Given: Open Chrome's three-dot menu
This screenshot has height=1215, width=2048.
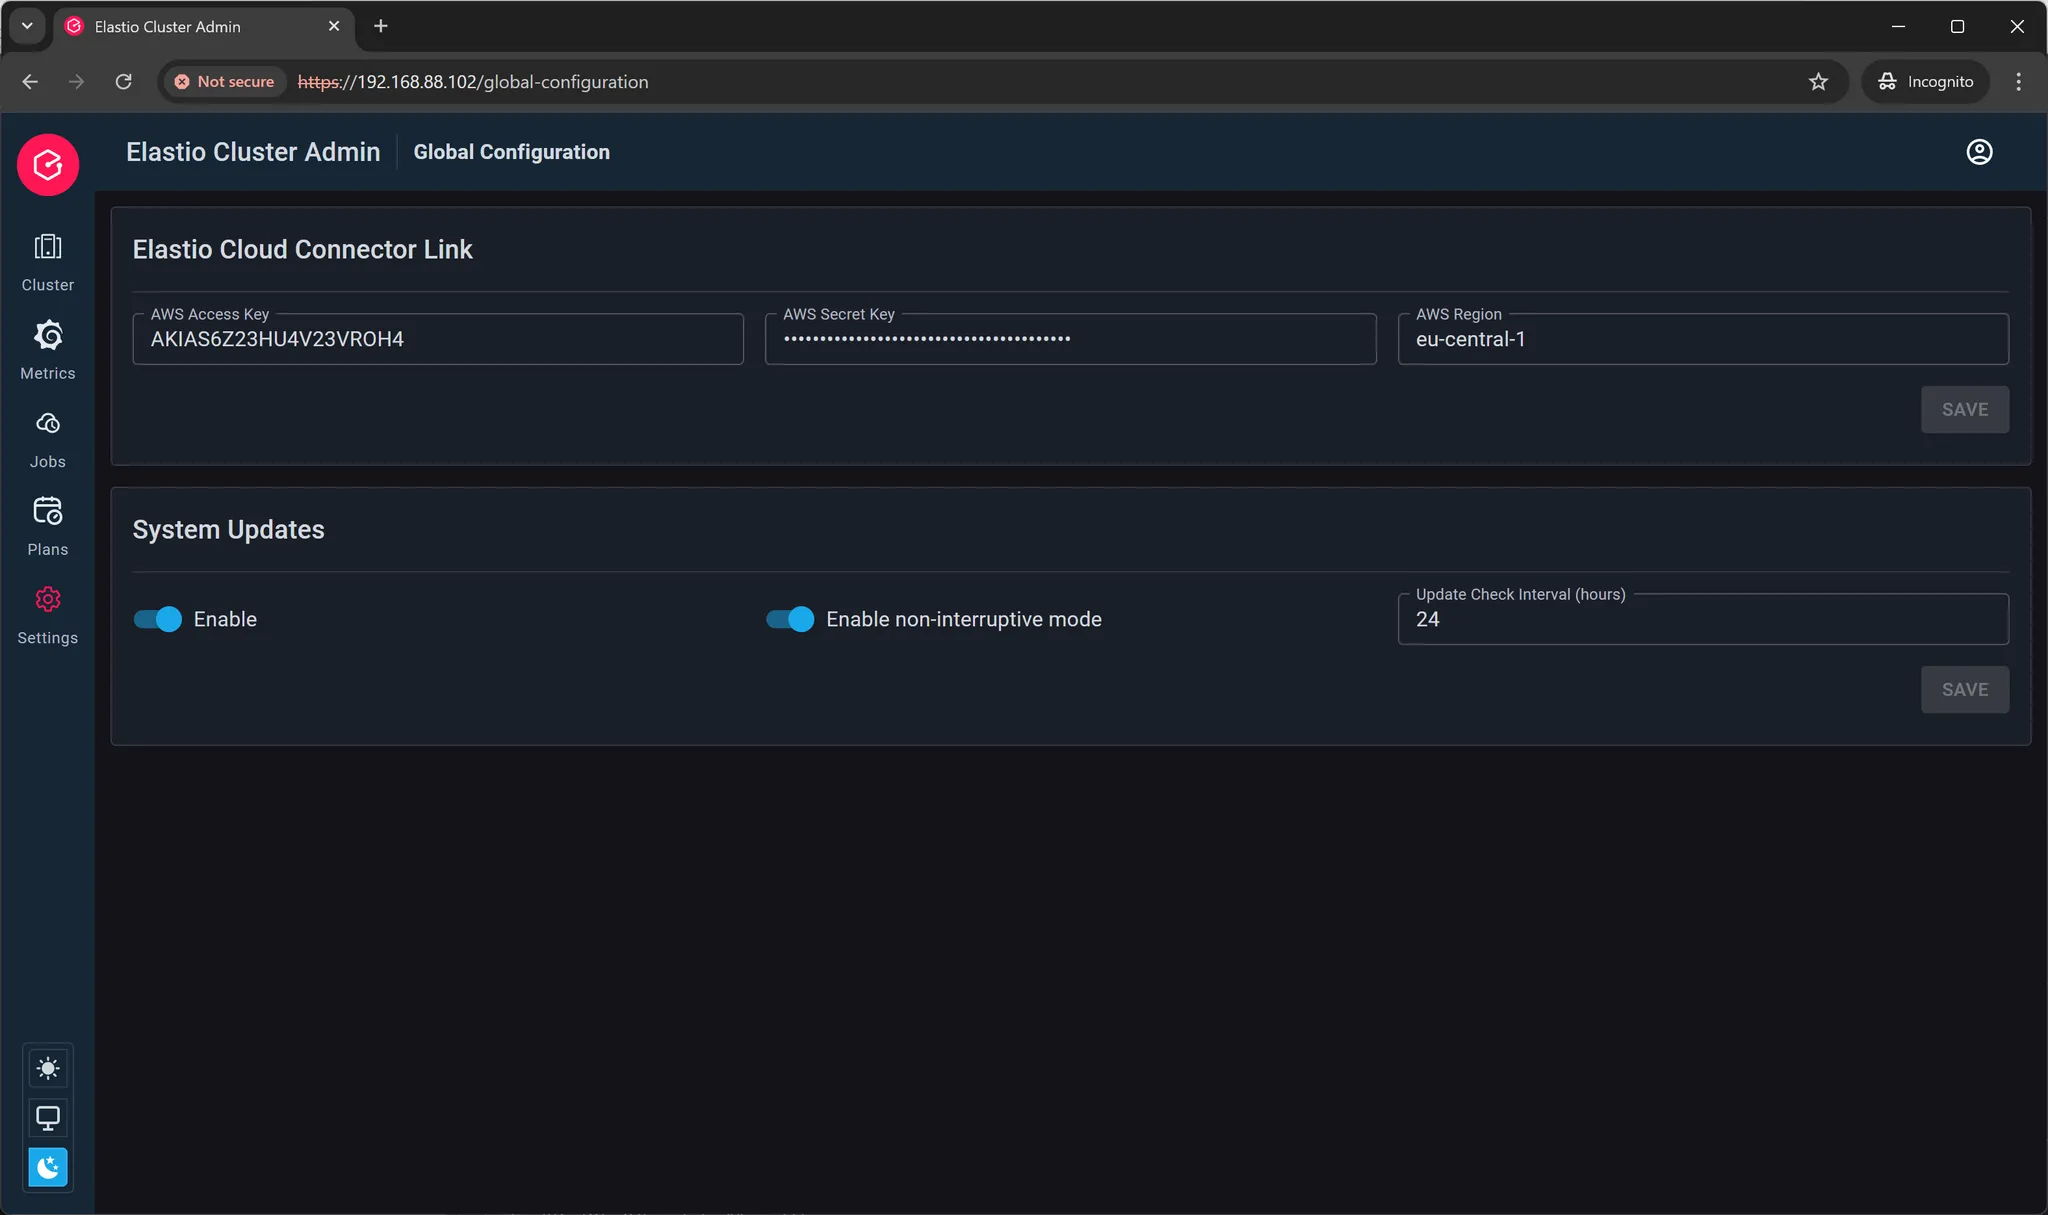Looking at the screenshot, I should pos(2018,82).
